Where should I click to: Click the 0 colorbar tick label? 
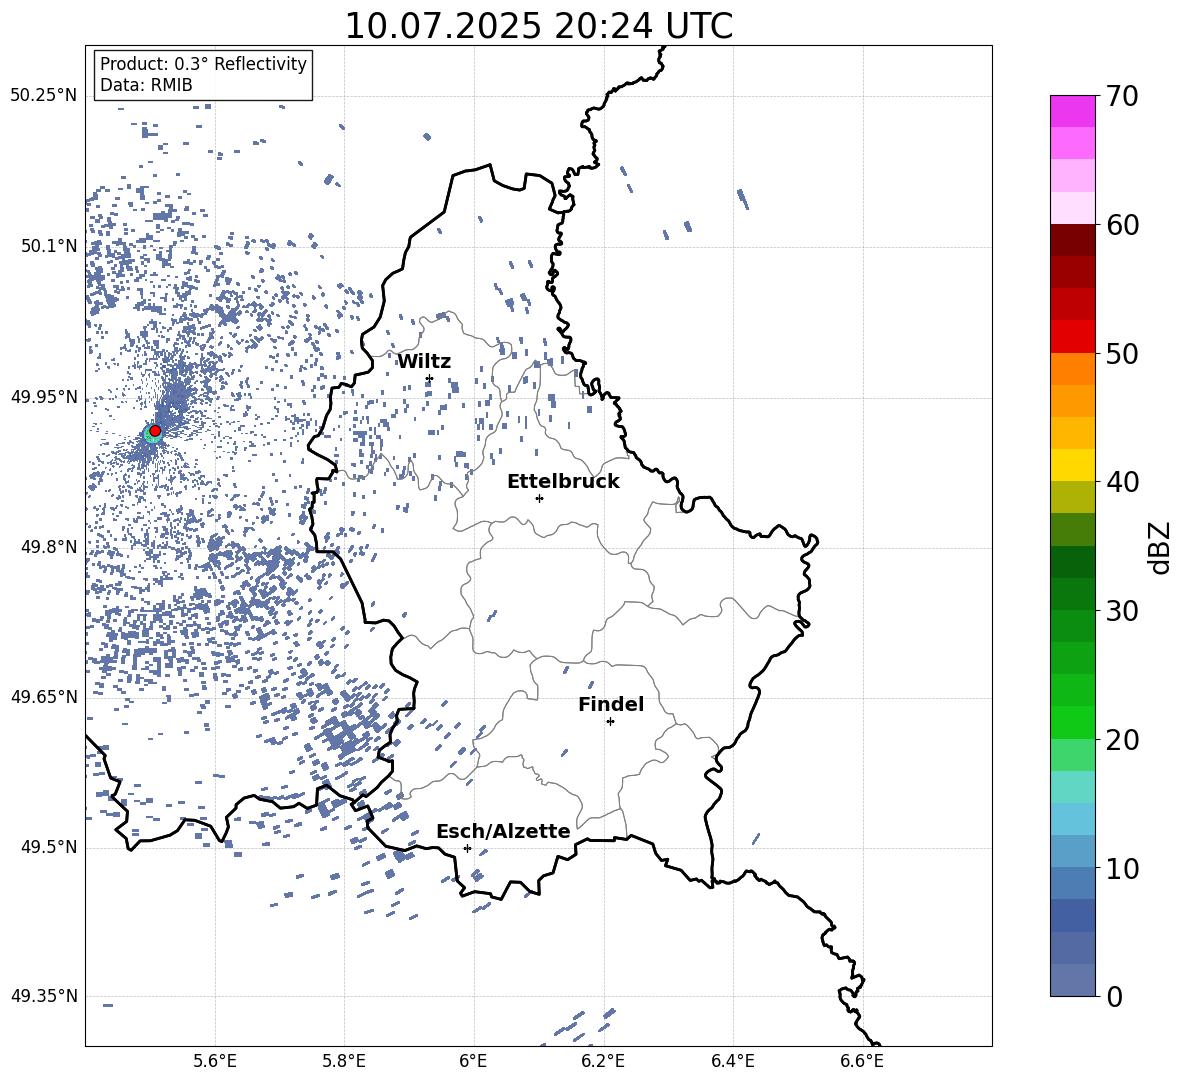[x=1114, y=996]
